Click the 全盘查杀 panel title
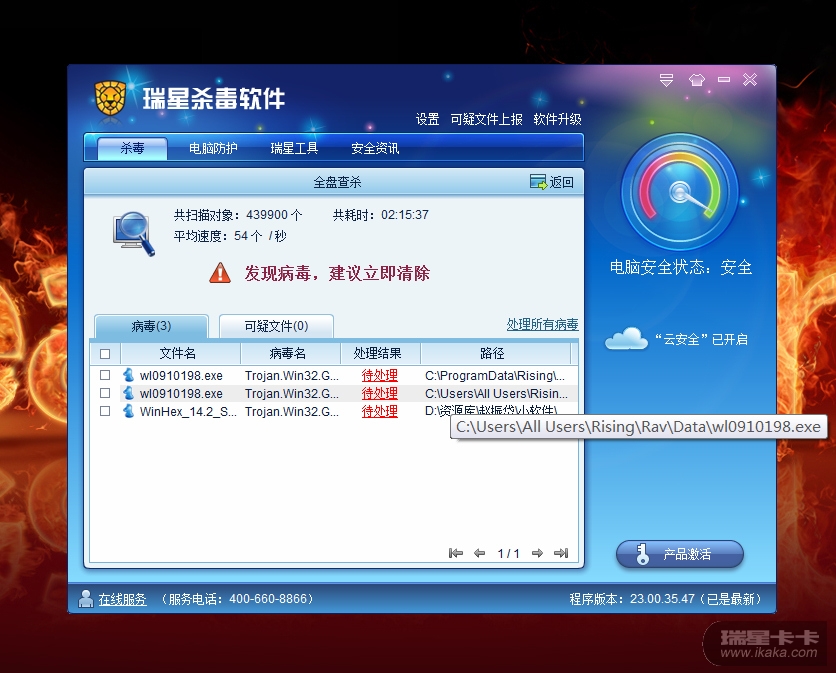Image resolution: width=836 pixels, height=673 pixels. pos(337,182)
